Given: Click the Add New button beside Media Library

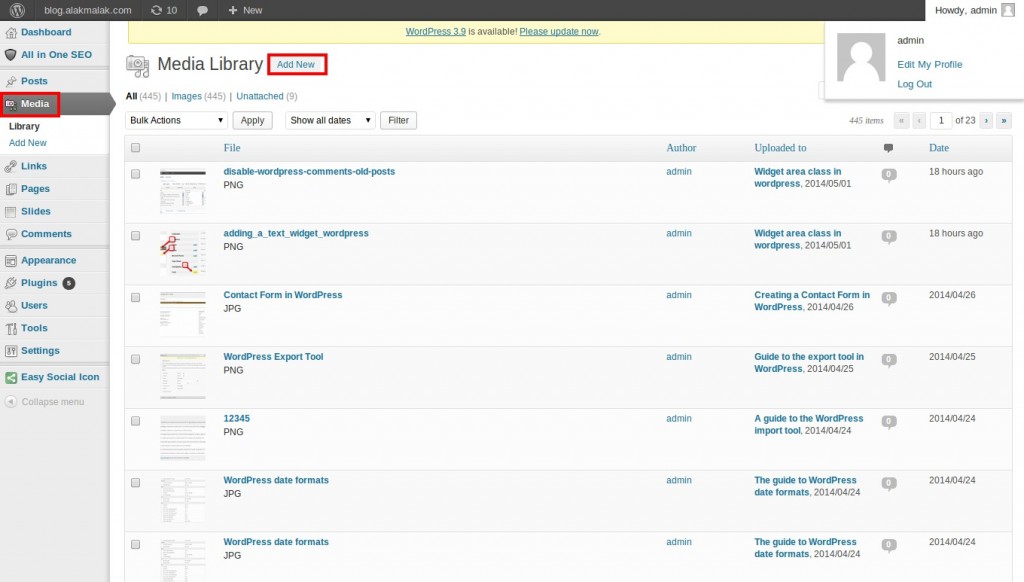Looking at the screenshot, I should pos(296,65).
